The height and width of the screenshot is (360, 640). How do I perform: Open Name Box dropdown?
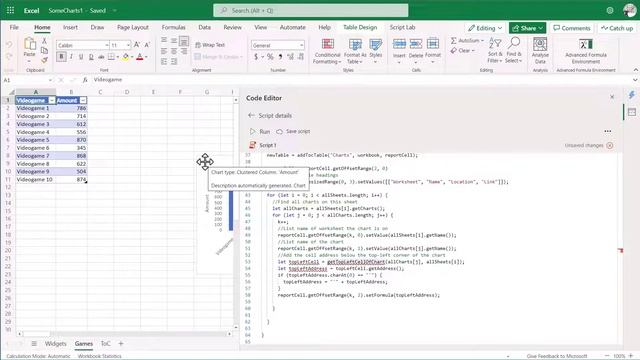pos(50,80)
